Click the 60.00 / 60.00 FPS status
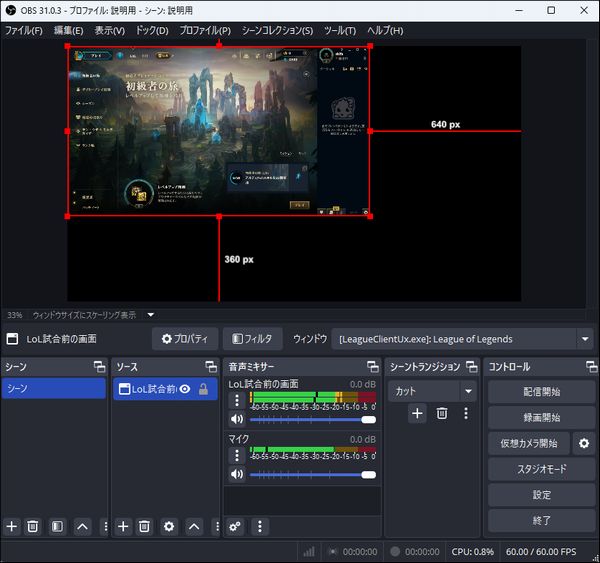Screen dimensions: 600x563 point(541,552)
